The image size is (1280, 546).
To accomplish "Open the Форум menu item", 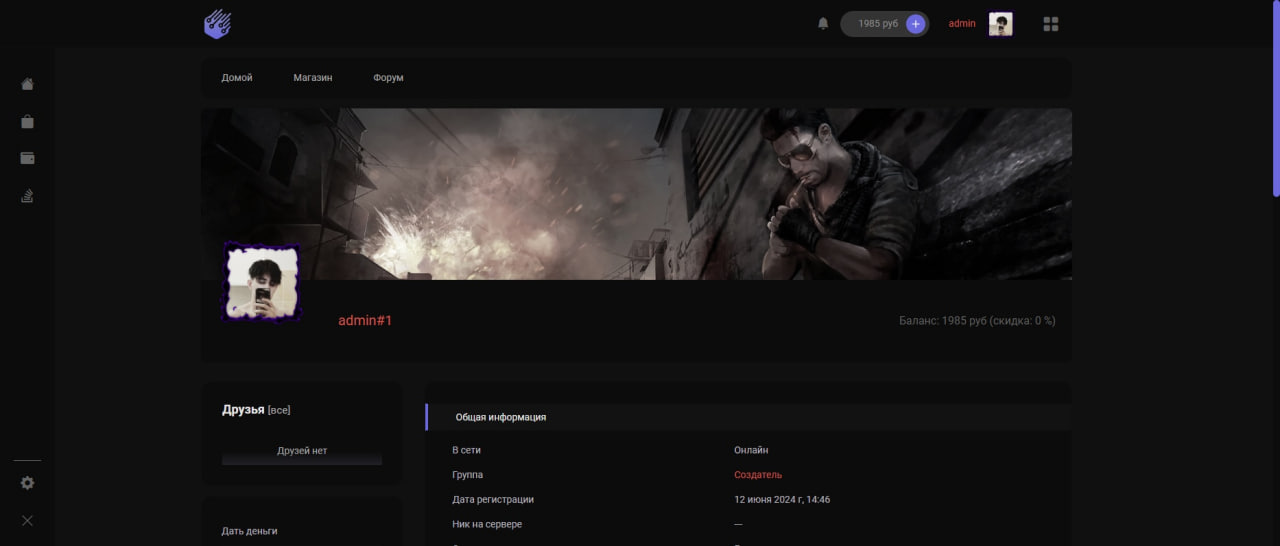I will click(x=388, y=78).
